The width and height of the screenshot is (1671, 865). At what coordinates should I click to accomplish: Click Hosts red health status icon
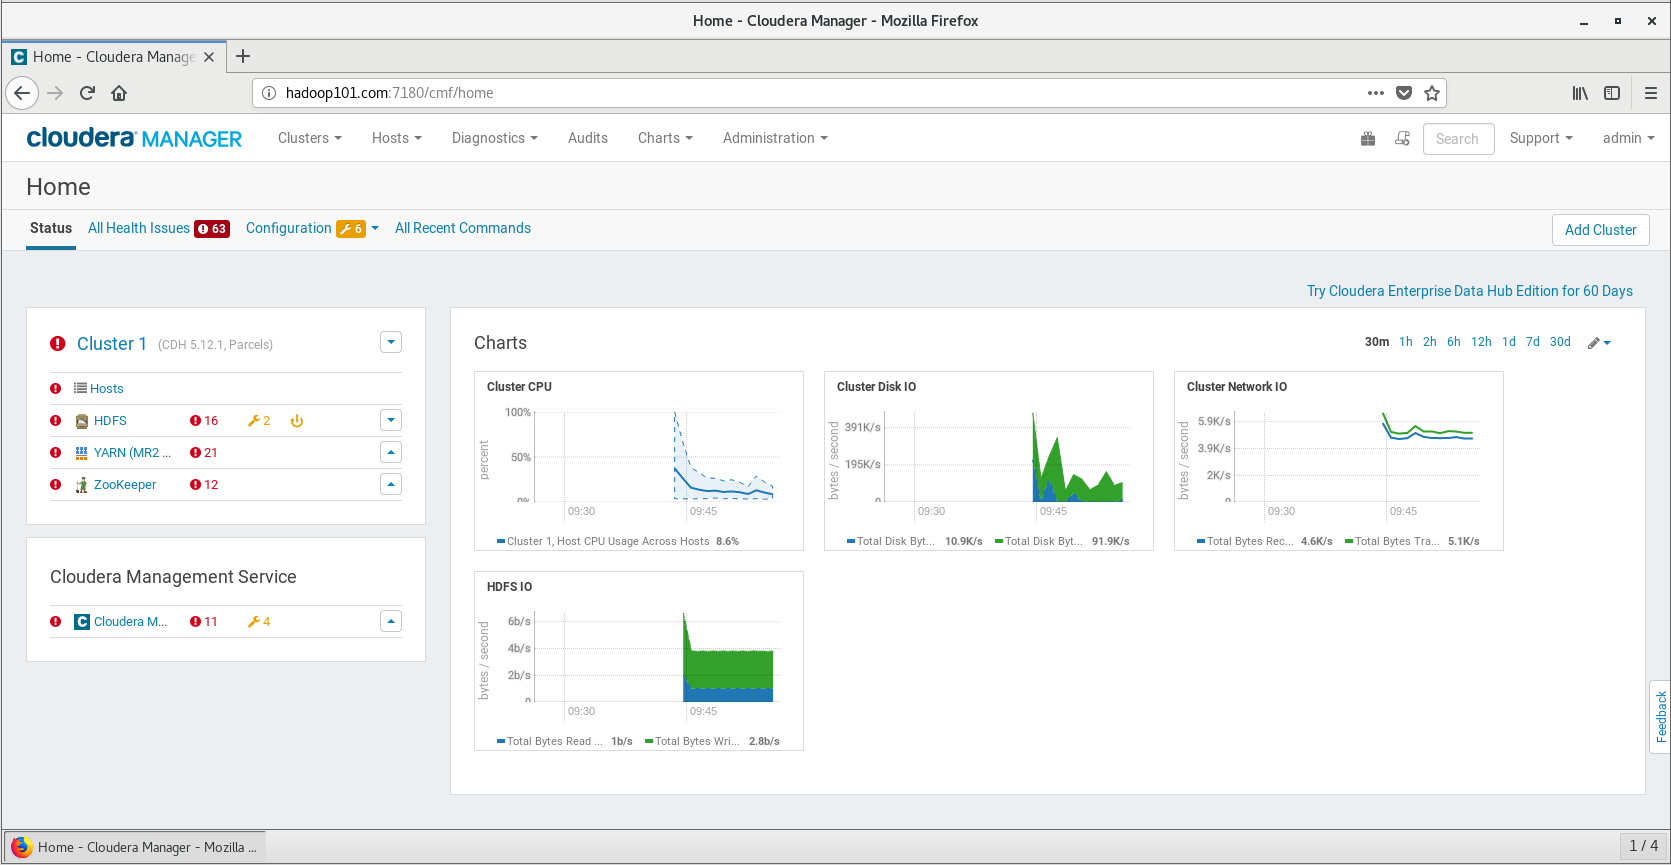[55, 389]
